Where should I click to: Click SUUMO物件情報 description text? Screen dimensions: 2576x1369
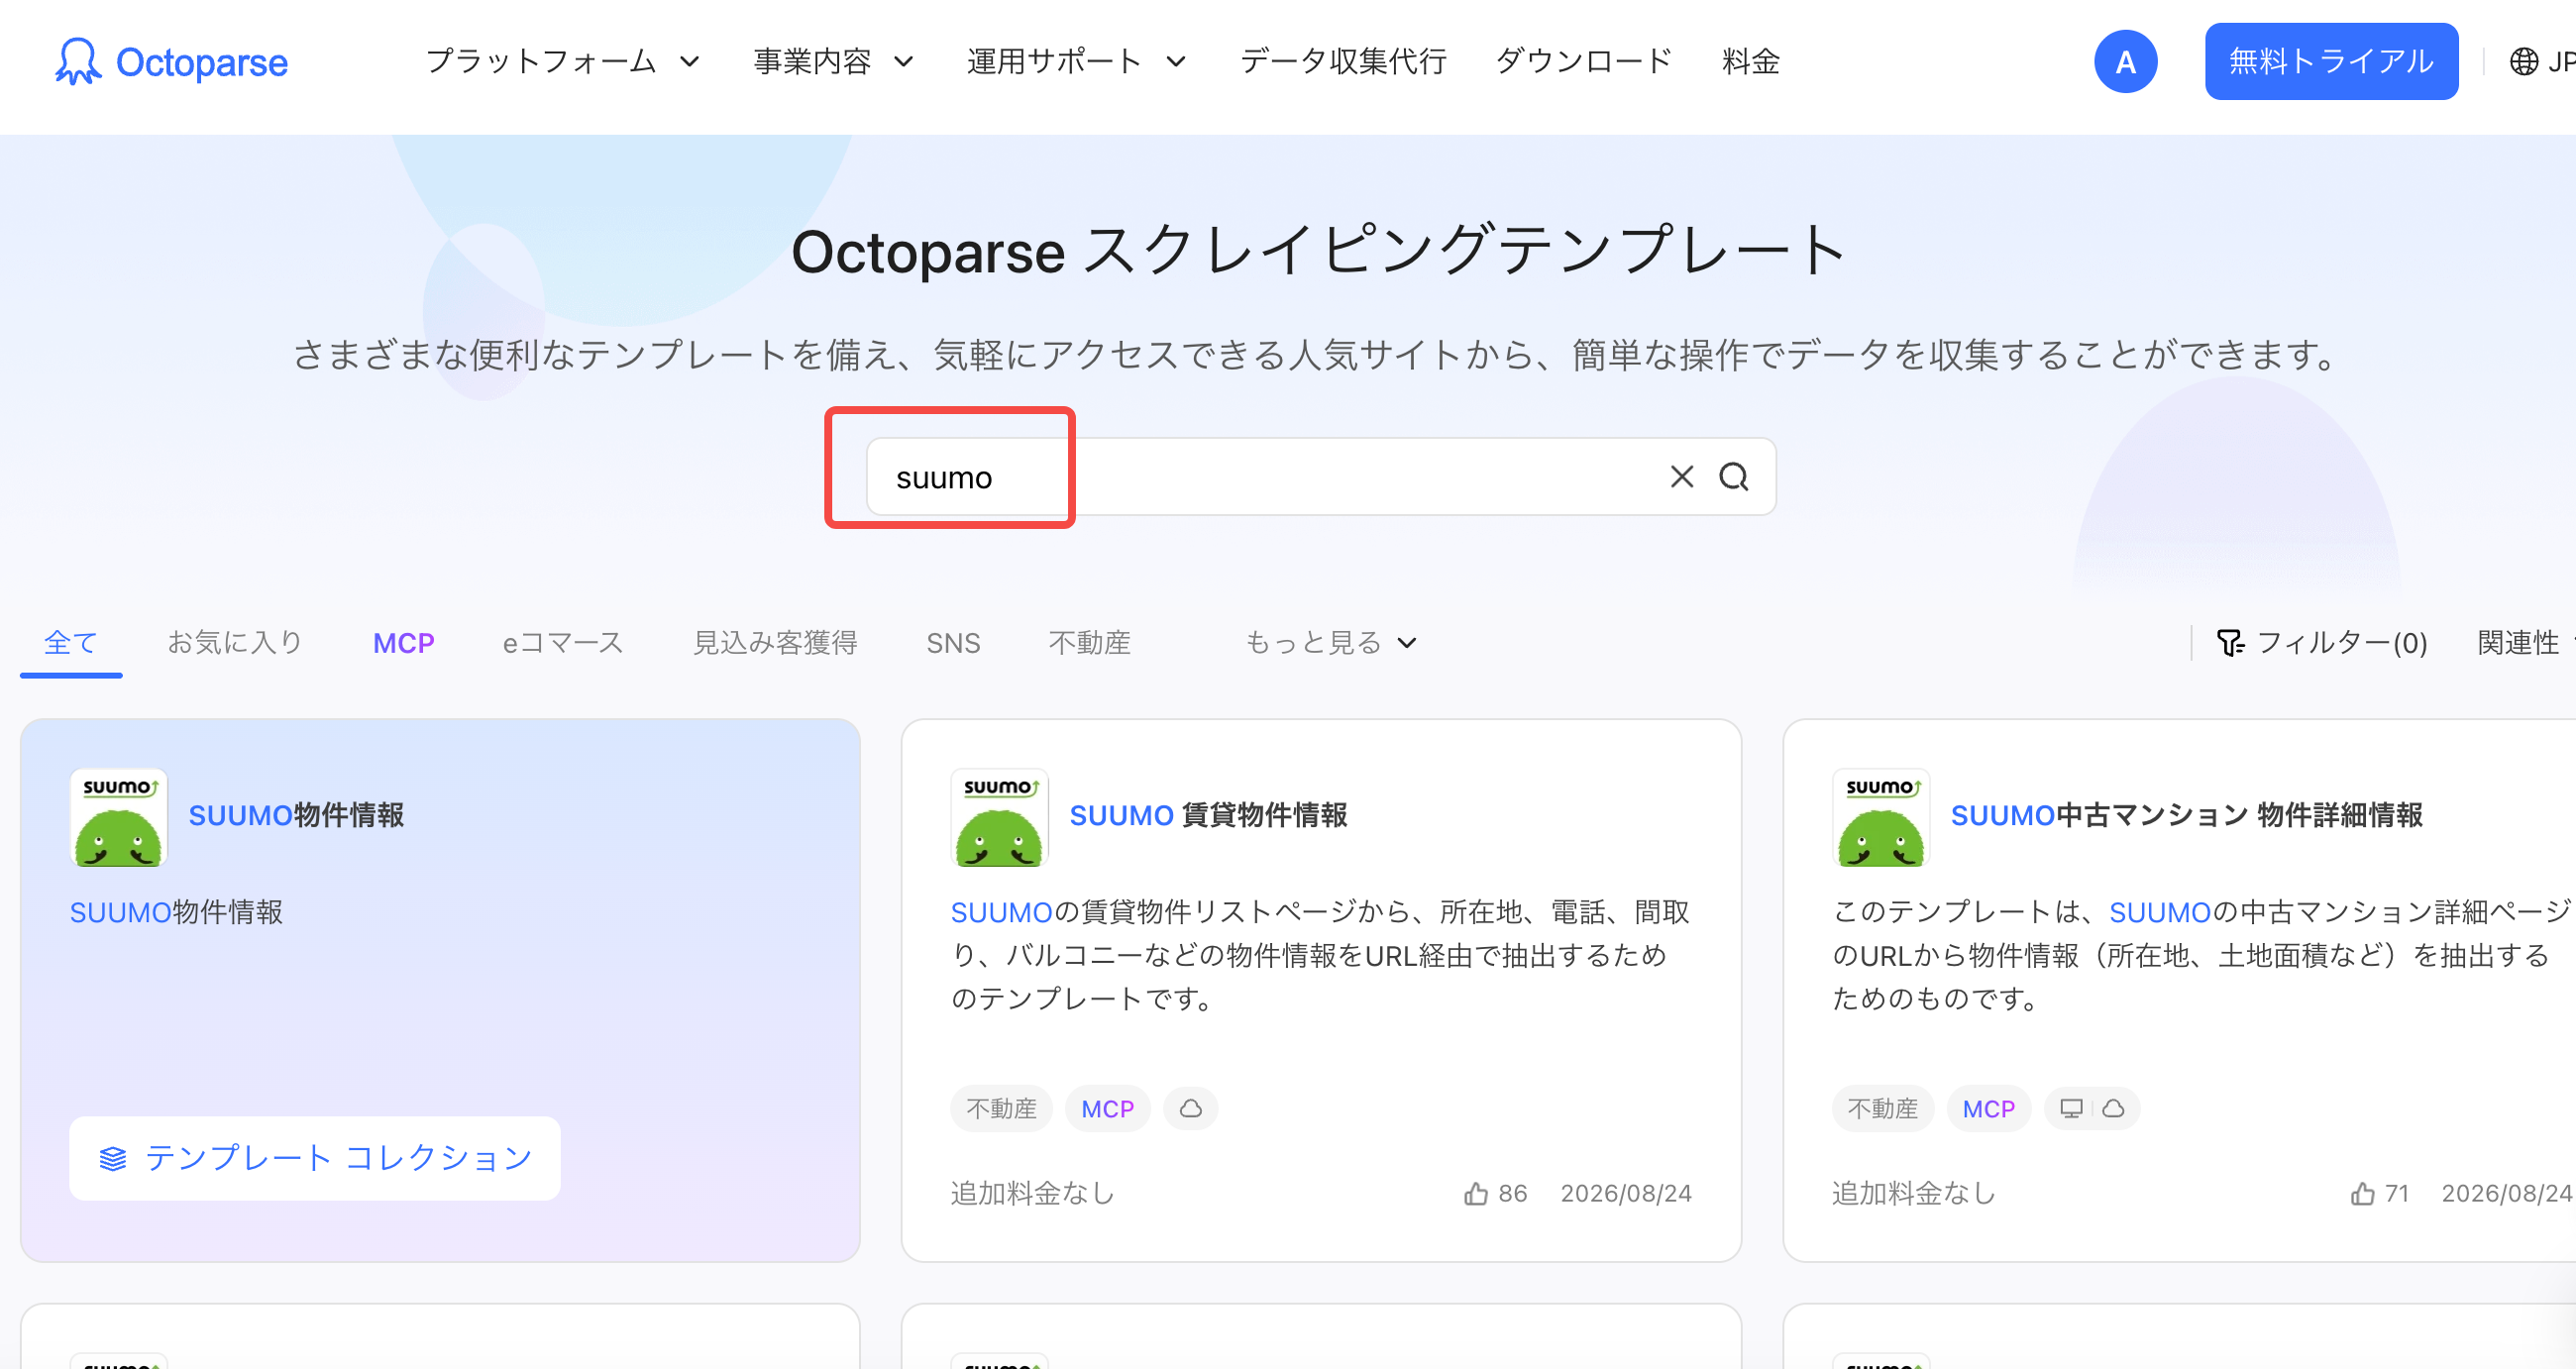click(x=176, y=912)
